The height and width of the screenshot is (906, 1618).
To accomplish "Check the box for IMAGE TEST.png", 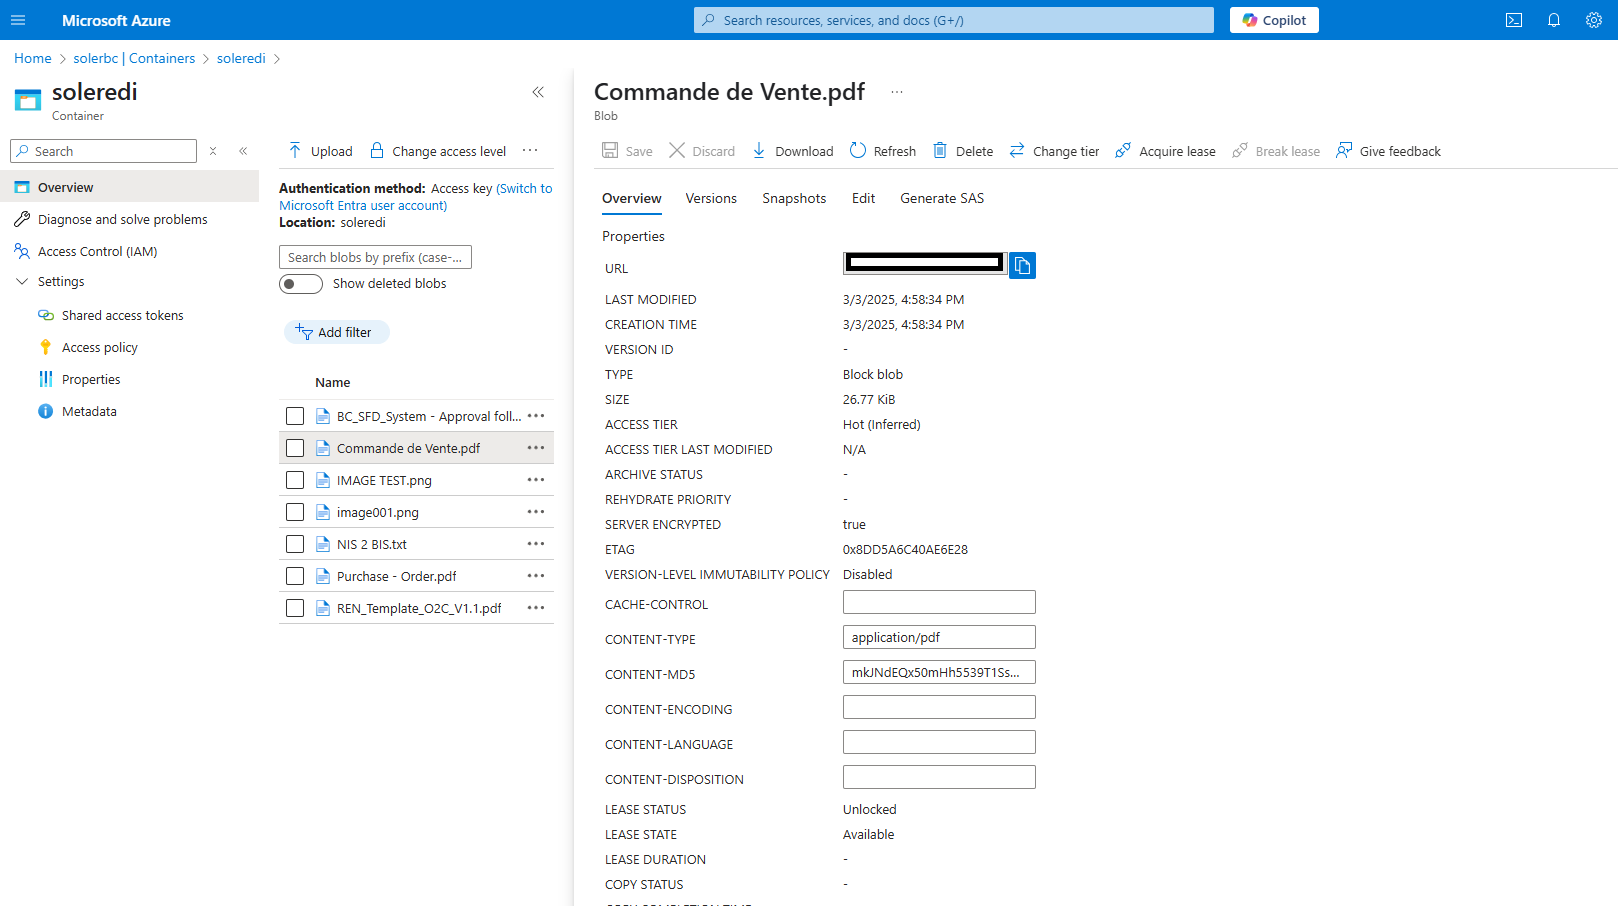I will (295, 480).
